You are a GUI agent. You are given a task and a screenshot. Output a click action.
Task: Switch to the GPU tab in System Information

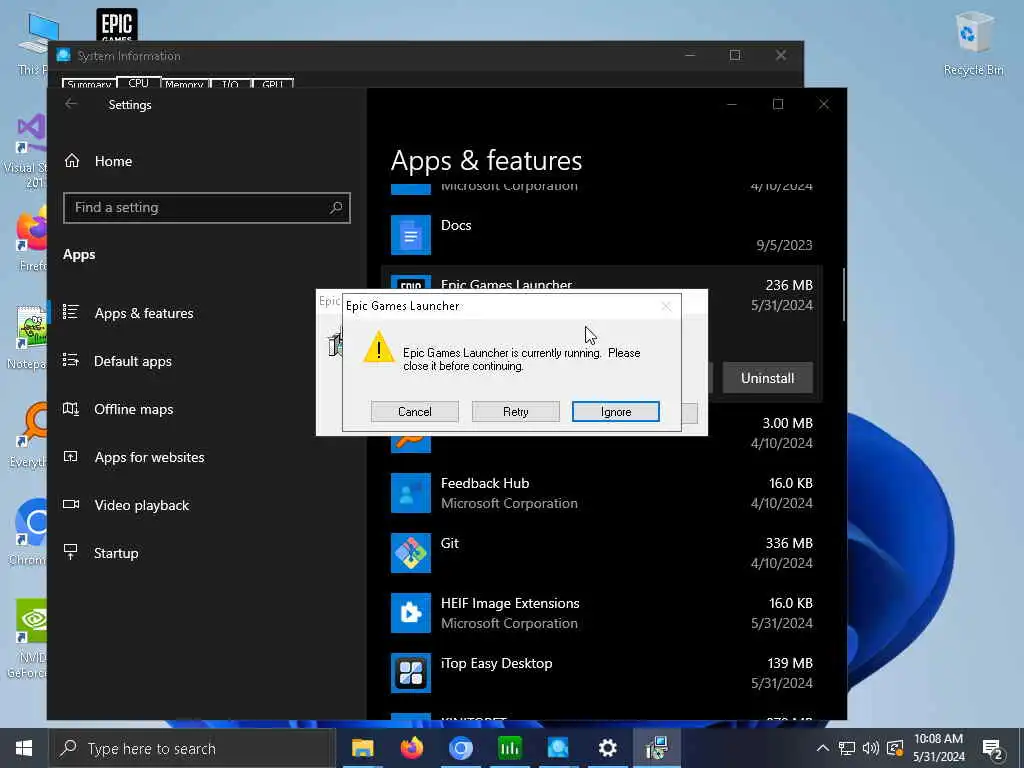pyautogui.click(x=272, y=84)
